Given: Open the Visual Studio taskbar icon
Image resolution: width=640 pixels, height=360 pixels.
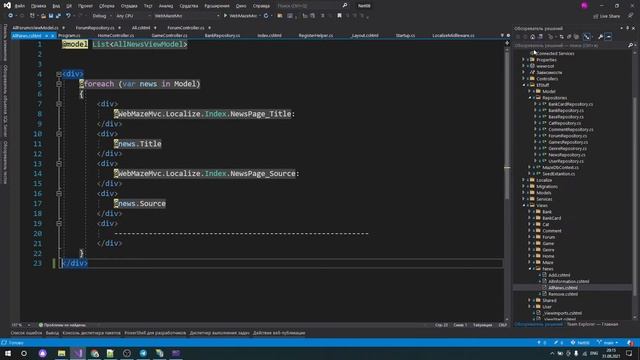Looking at the screenshot, I should 78,353.
